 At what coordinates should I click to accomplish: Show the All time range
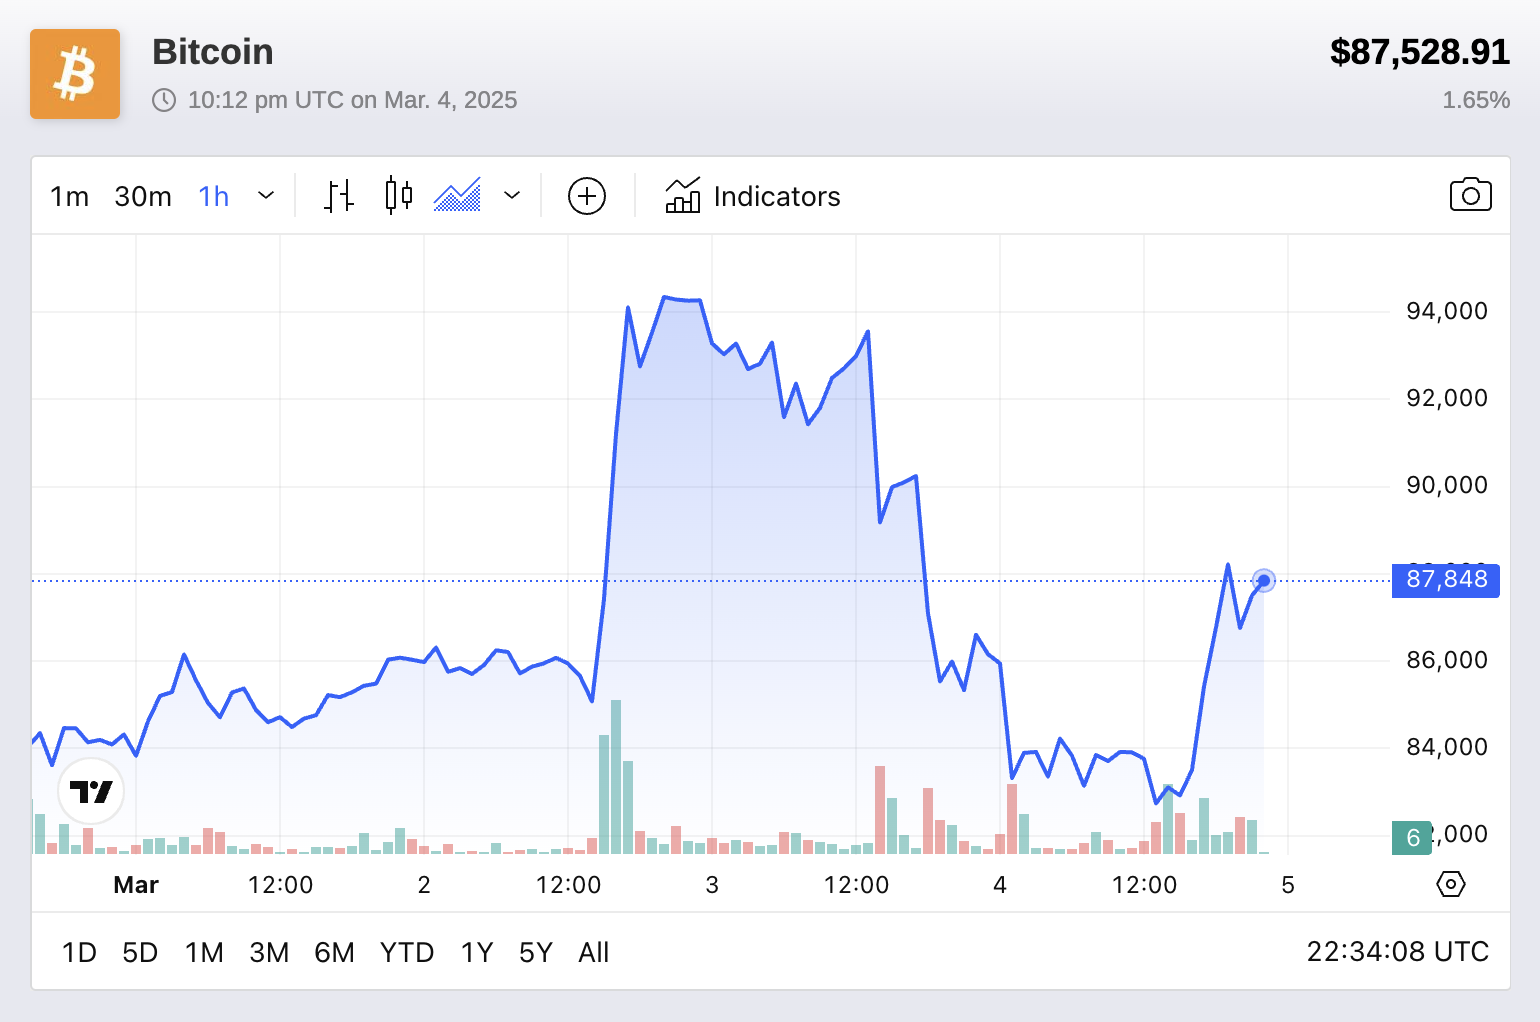coord(593,952)
